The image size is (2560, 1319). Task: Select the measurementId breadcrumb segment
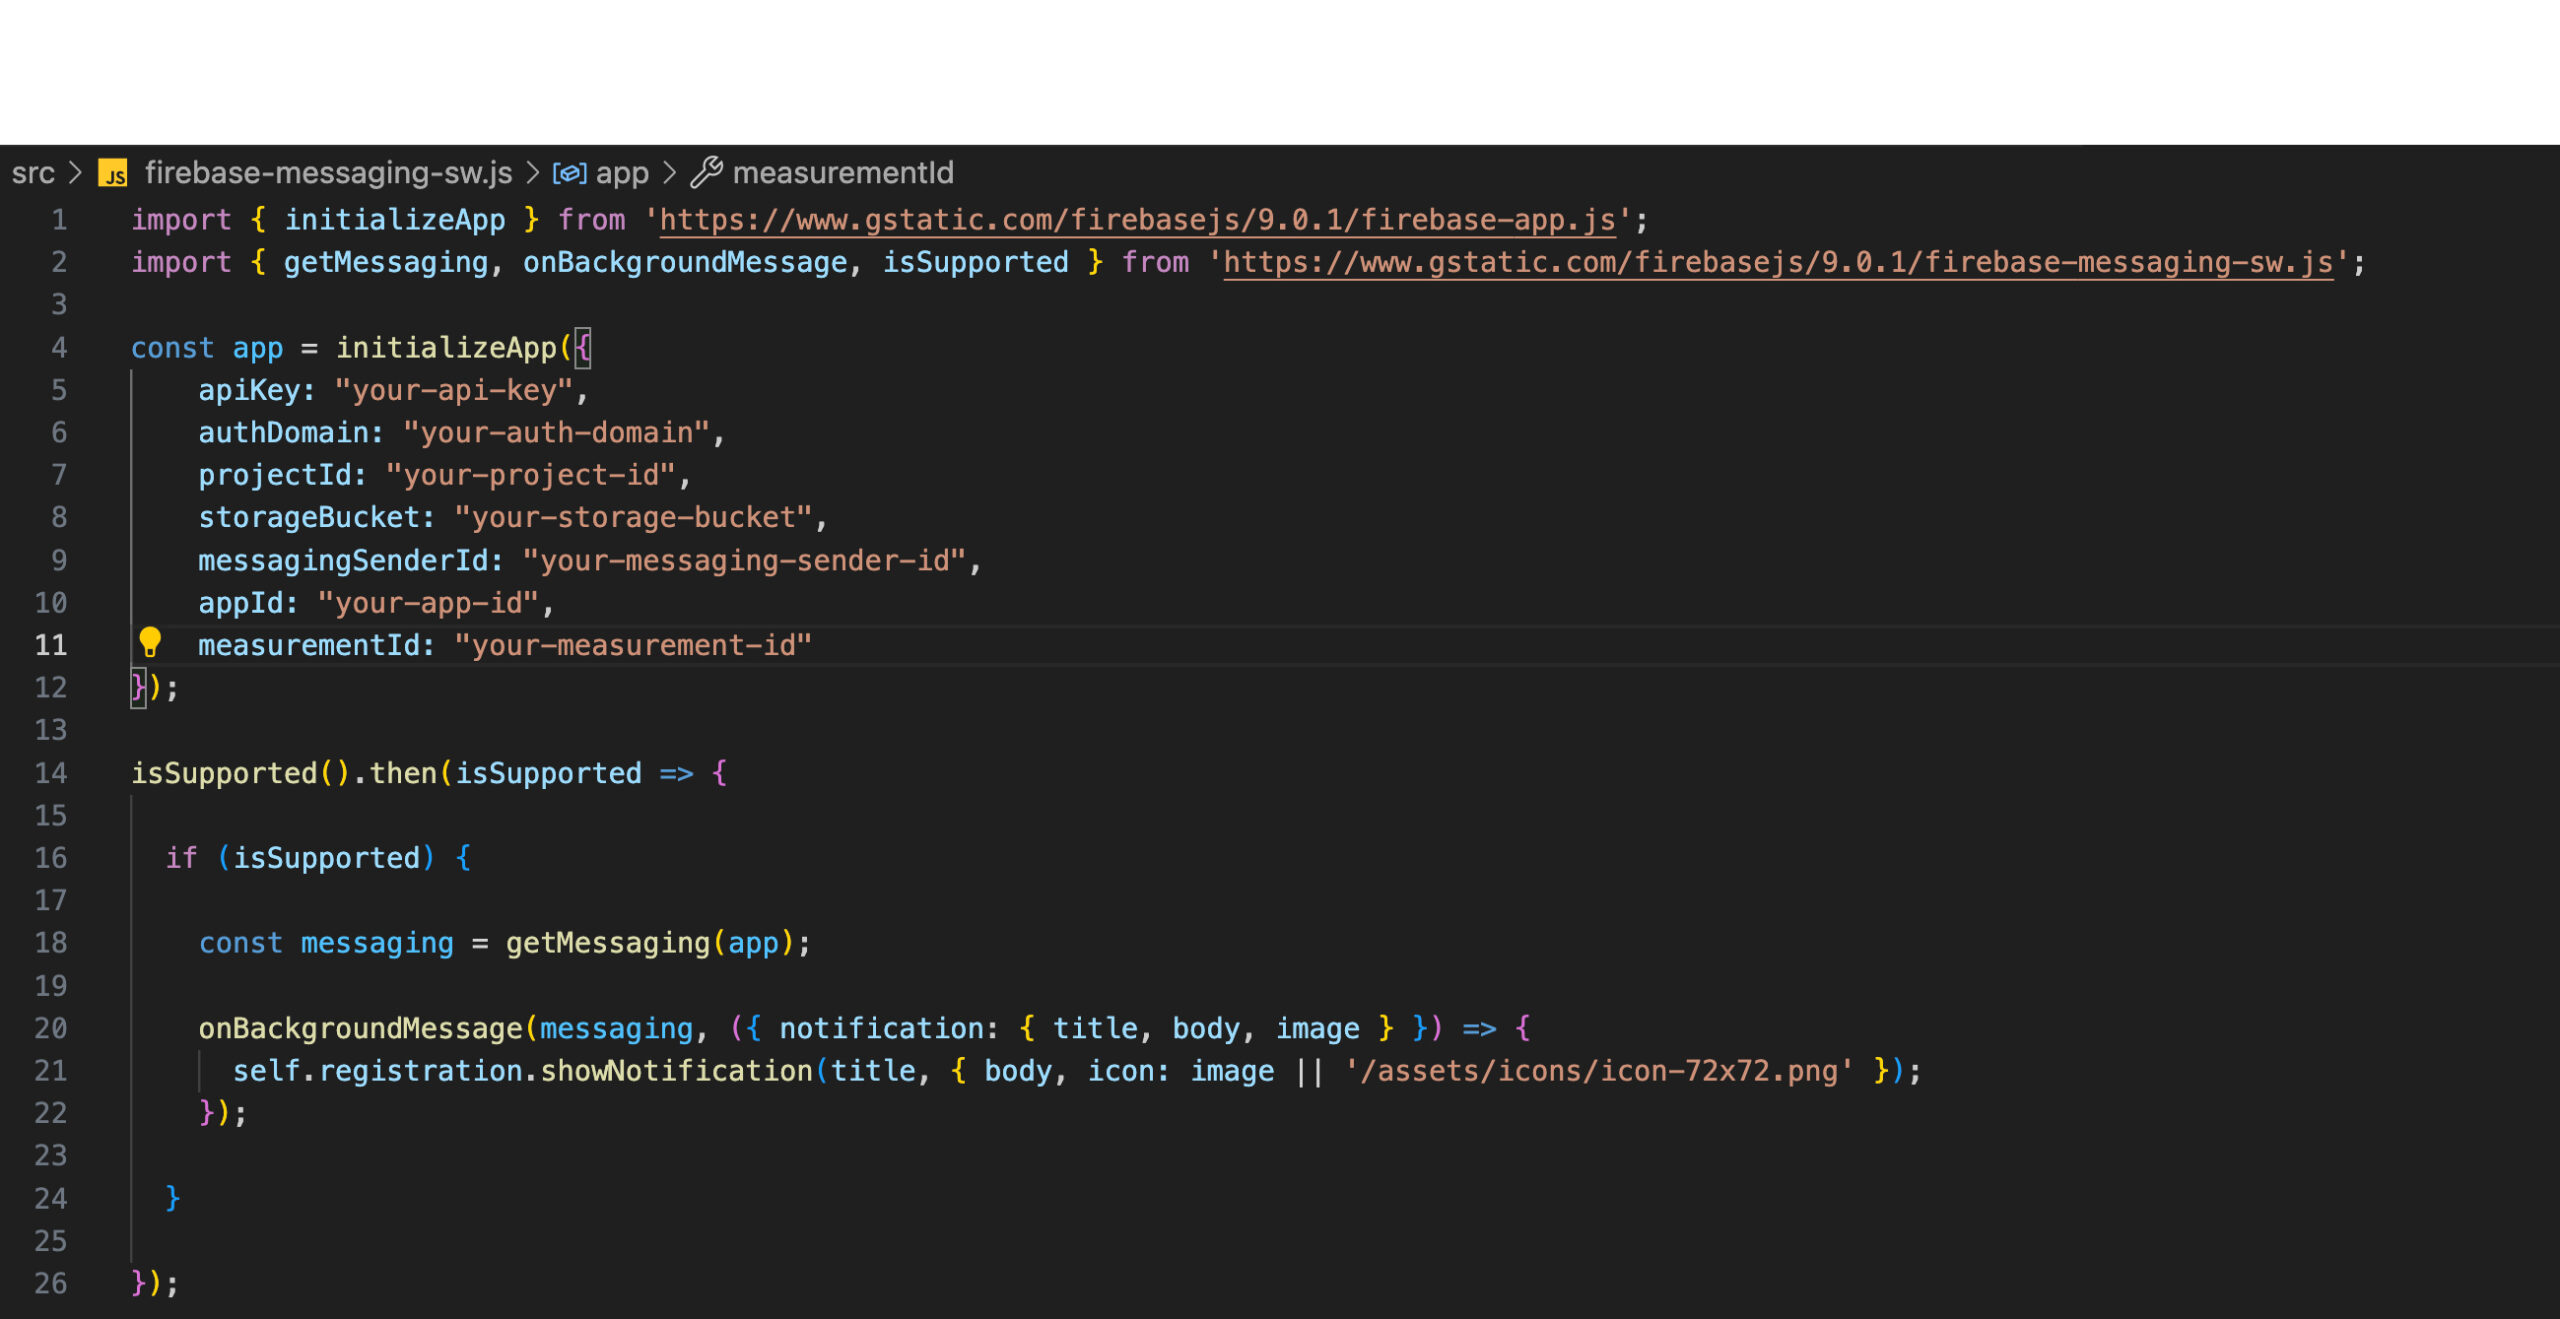pyautogui.click(x=843, y=173)
